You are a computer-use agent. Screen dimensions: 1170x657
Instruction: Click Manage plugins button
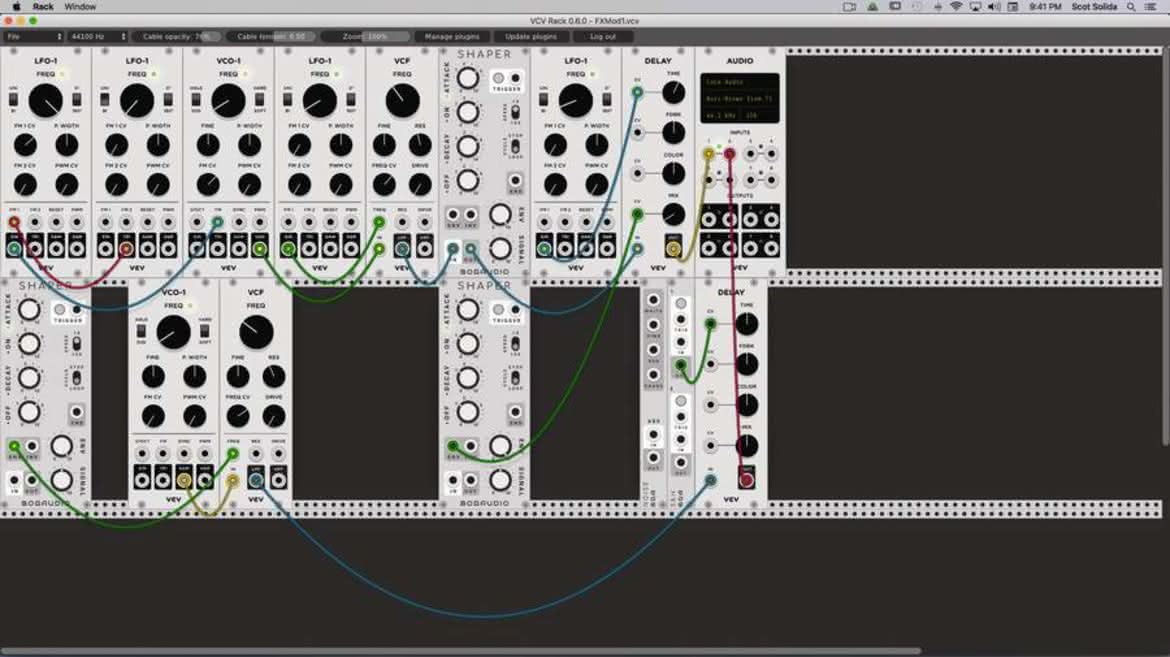(451, 37)
